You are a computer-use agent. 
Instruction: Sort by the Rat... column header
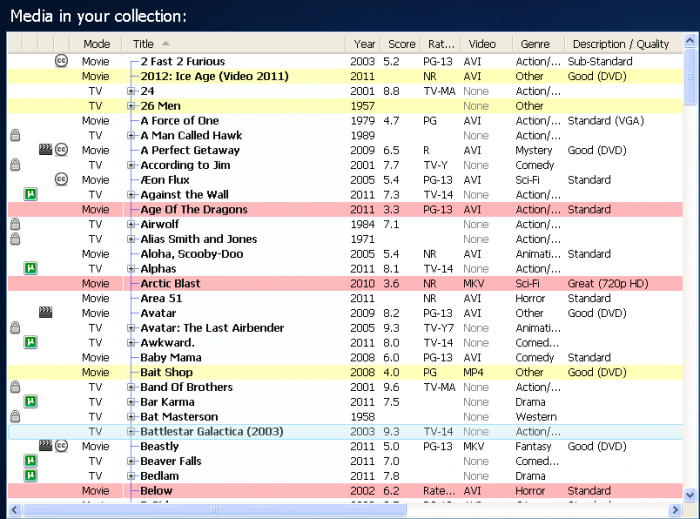pyautogui.click(x=441, y=44)
